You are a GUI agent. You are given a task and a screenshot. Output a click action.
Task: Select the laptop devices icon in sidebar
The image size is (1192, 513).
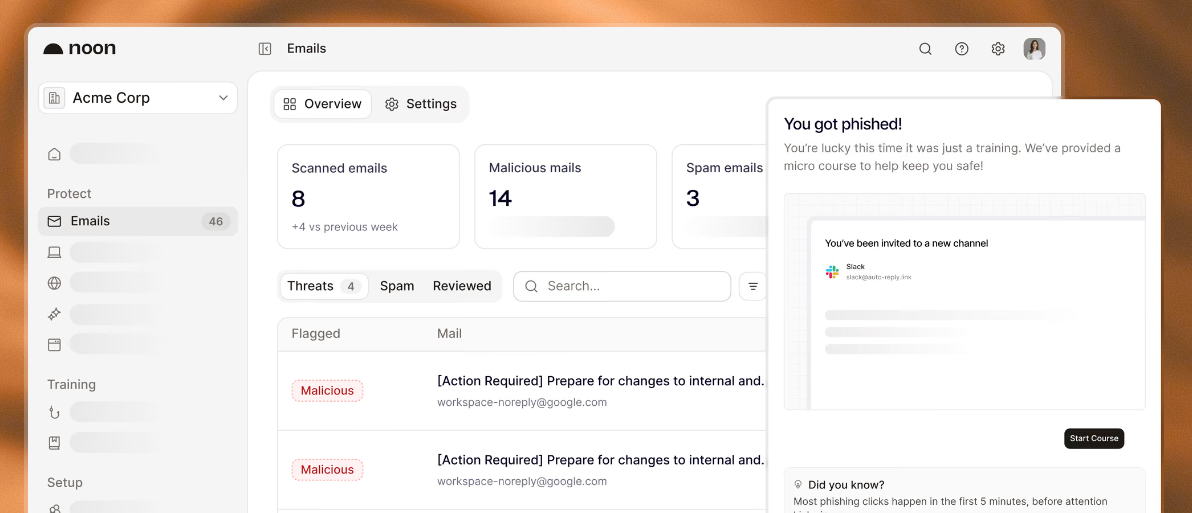[x=54, y=252]
